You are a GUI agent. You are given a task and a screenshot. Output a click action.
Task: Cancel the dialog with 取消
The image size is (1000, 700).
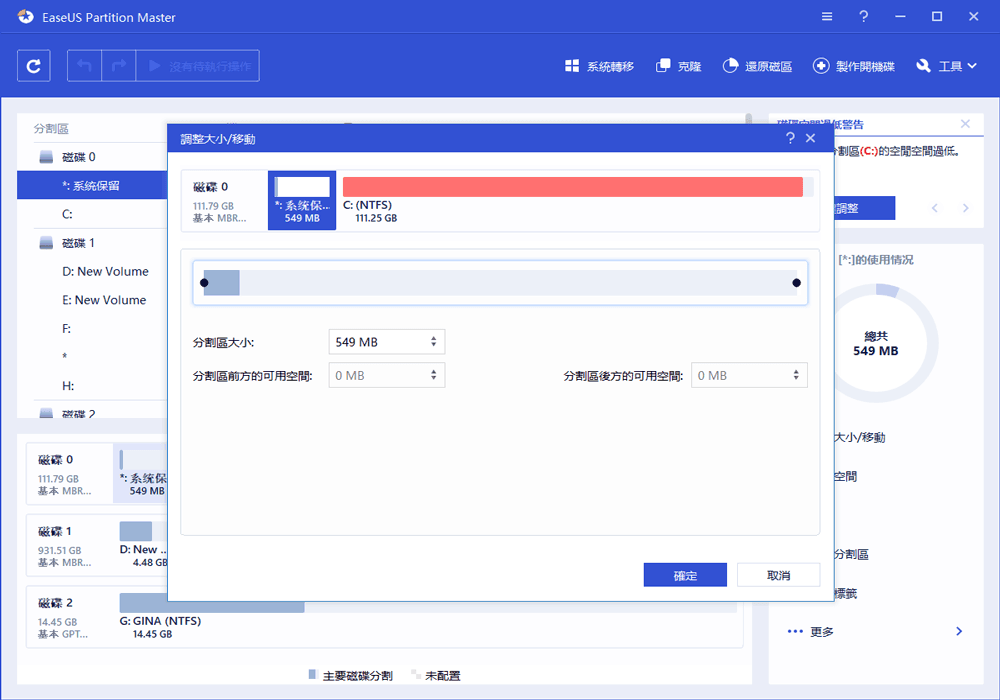point(777,574)
